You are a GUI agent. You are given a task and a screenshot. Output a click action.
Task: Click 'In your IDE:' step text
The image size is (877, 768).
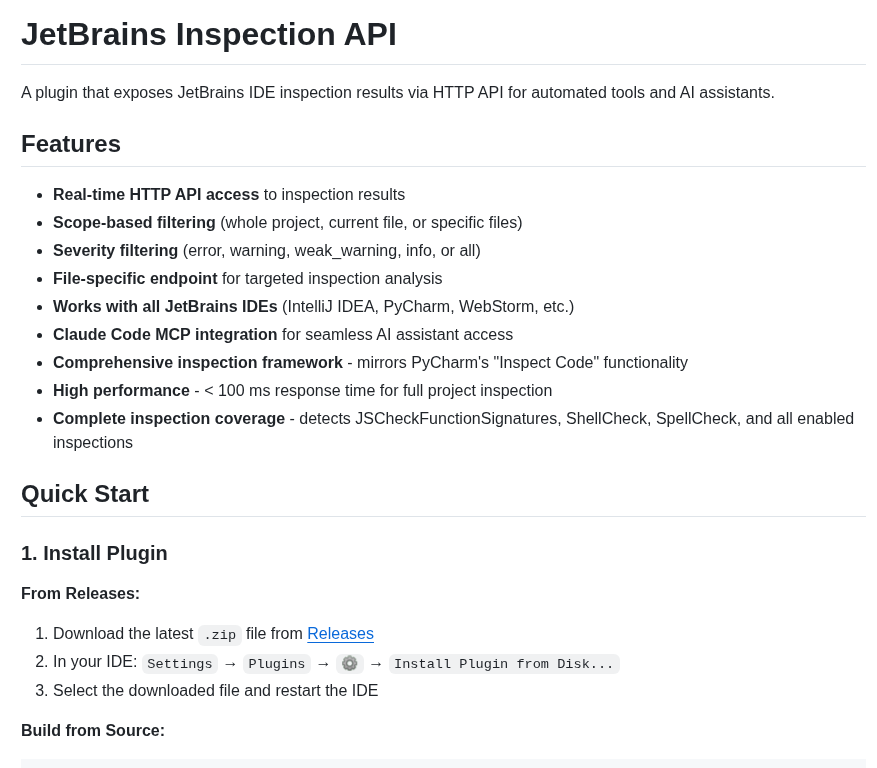[x=95, y=661]
